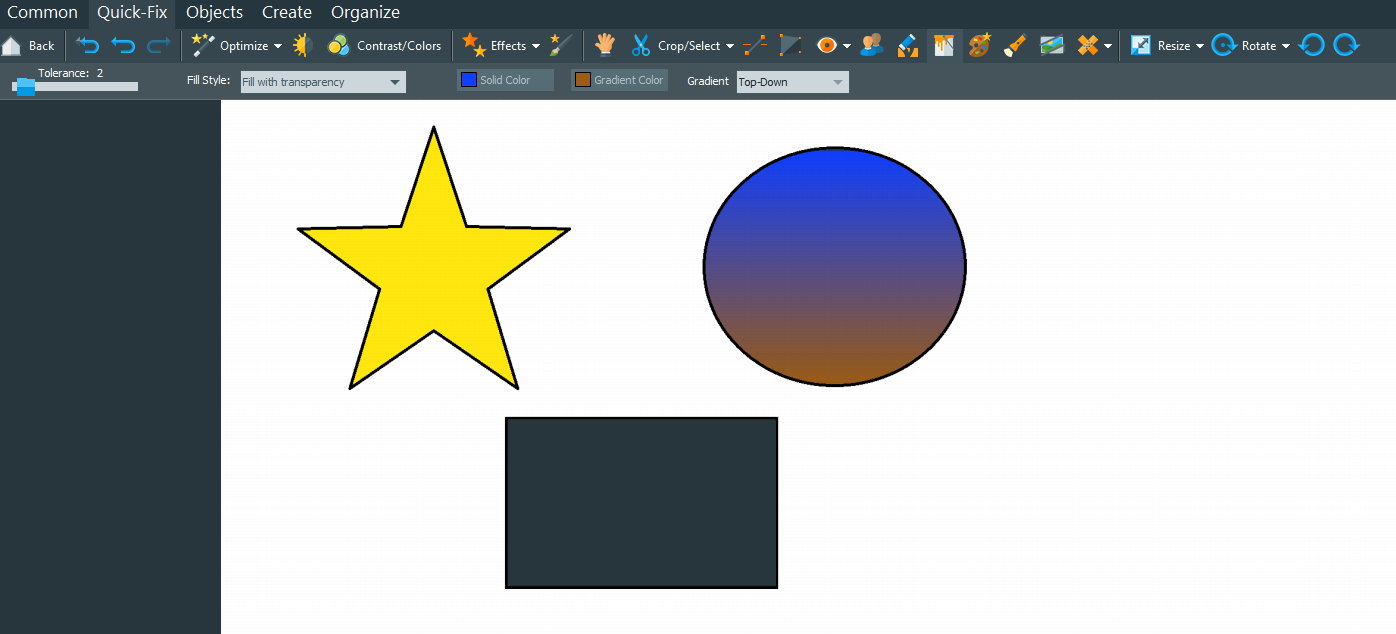Click the red-eye correction eye icon
Image resolution: width=1396 pixels, height=634 pixels.
tap(826, 45)
